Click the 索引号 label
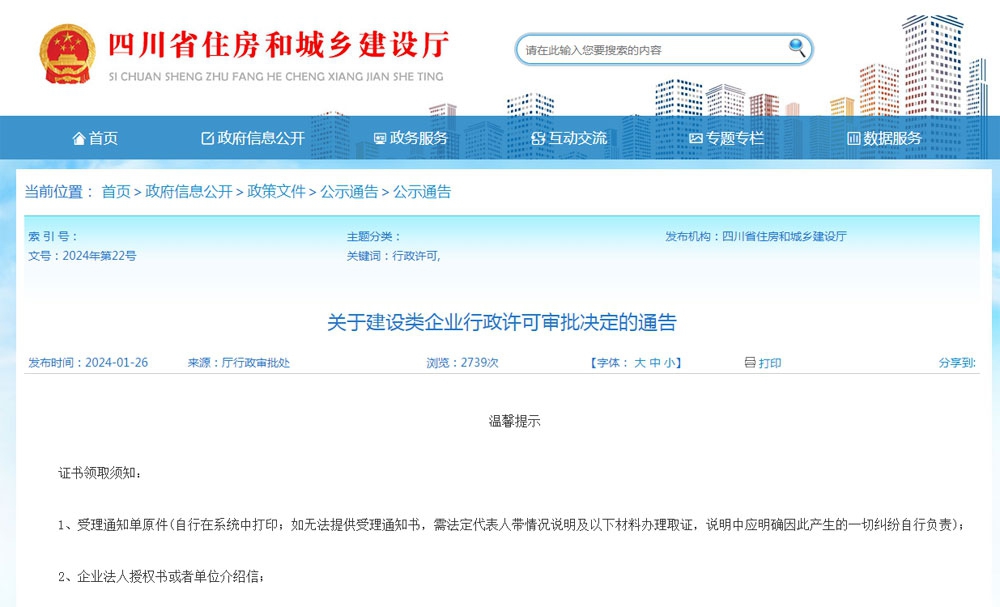Image resolution: width=1000 pixels, height=607 pixels. coord(52,237)
